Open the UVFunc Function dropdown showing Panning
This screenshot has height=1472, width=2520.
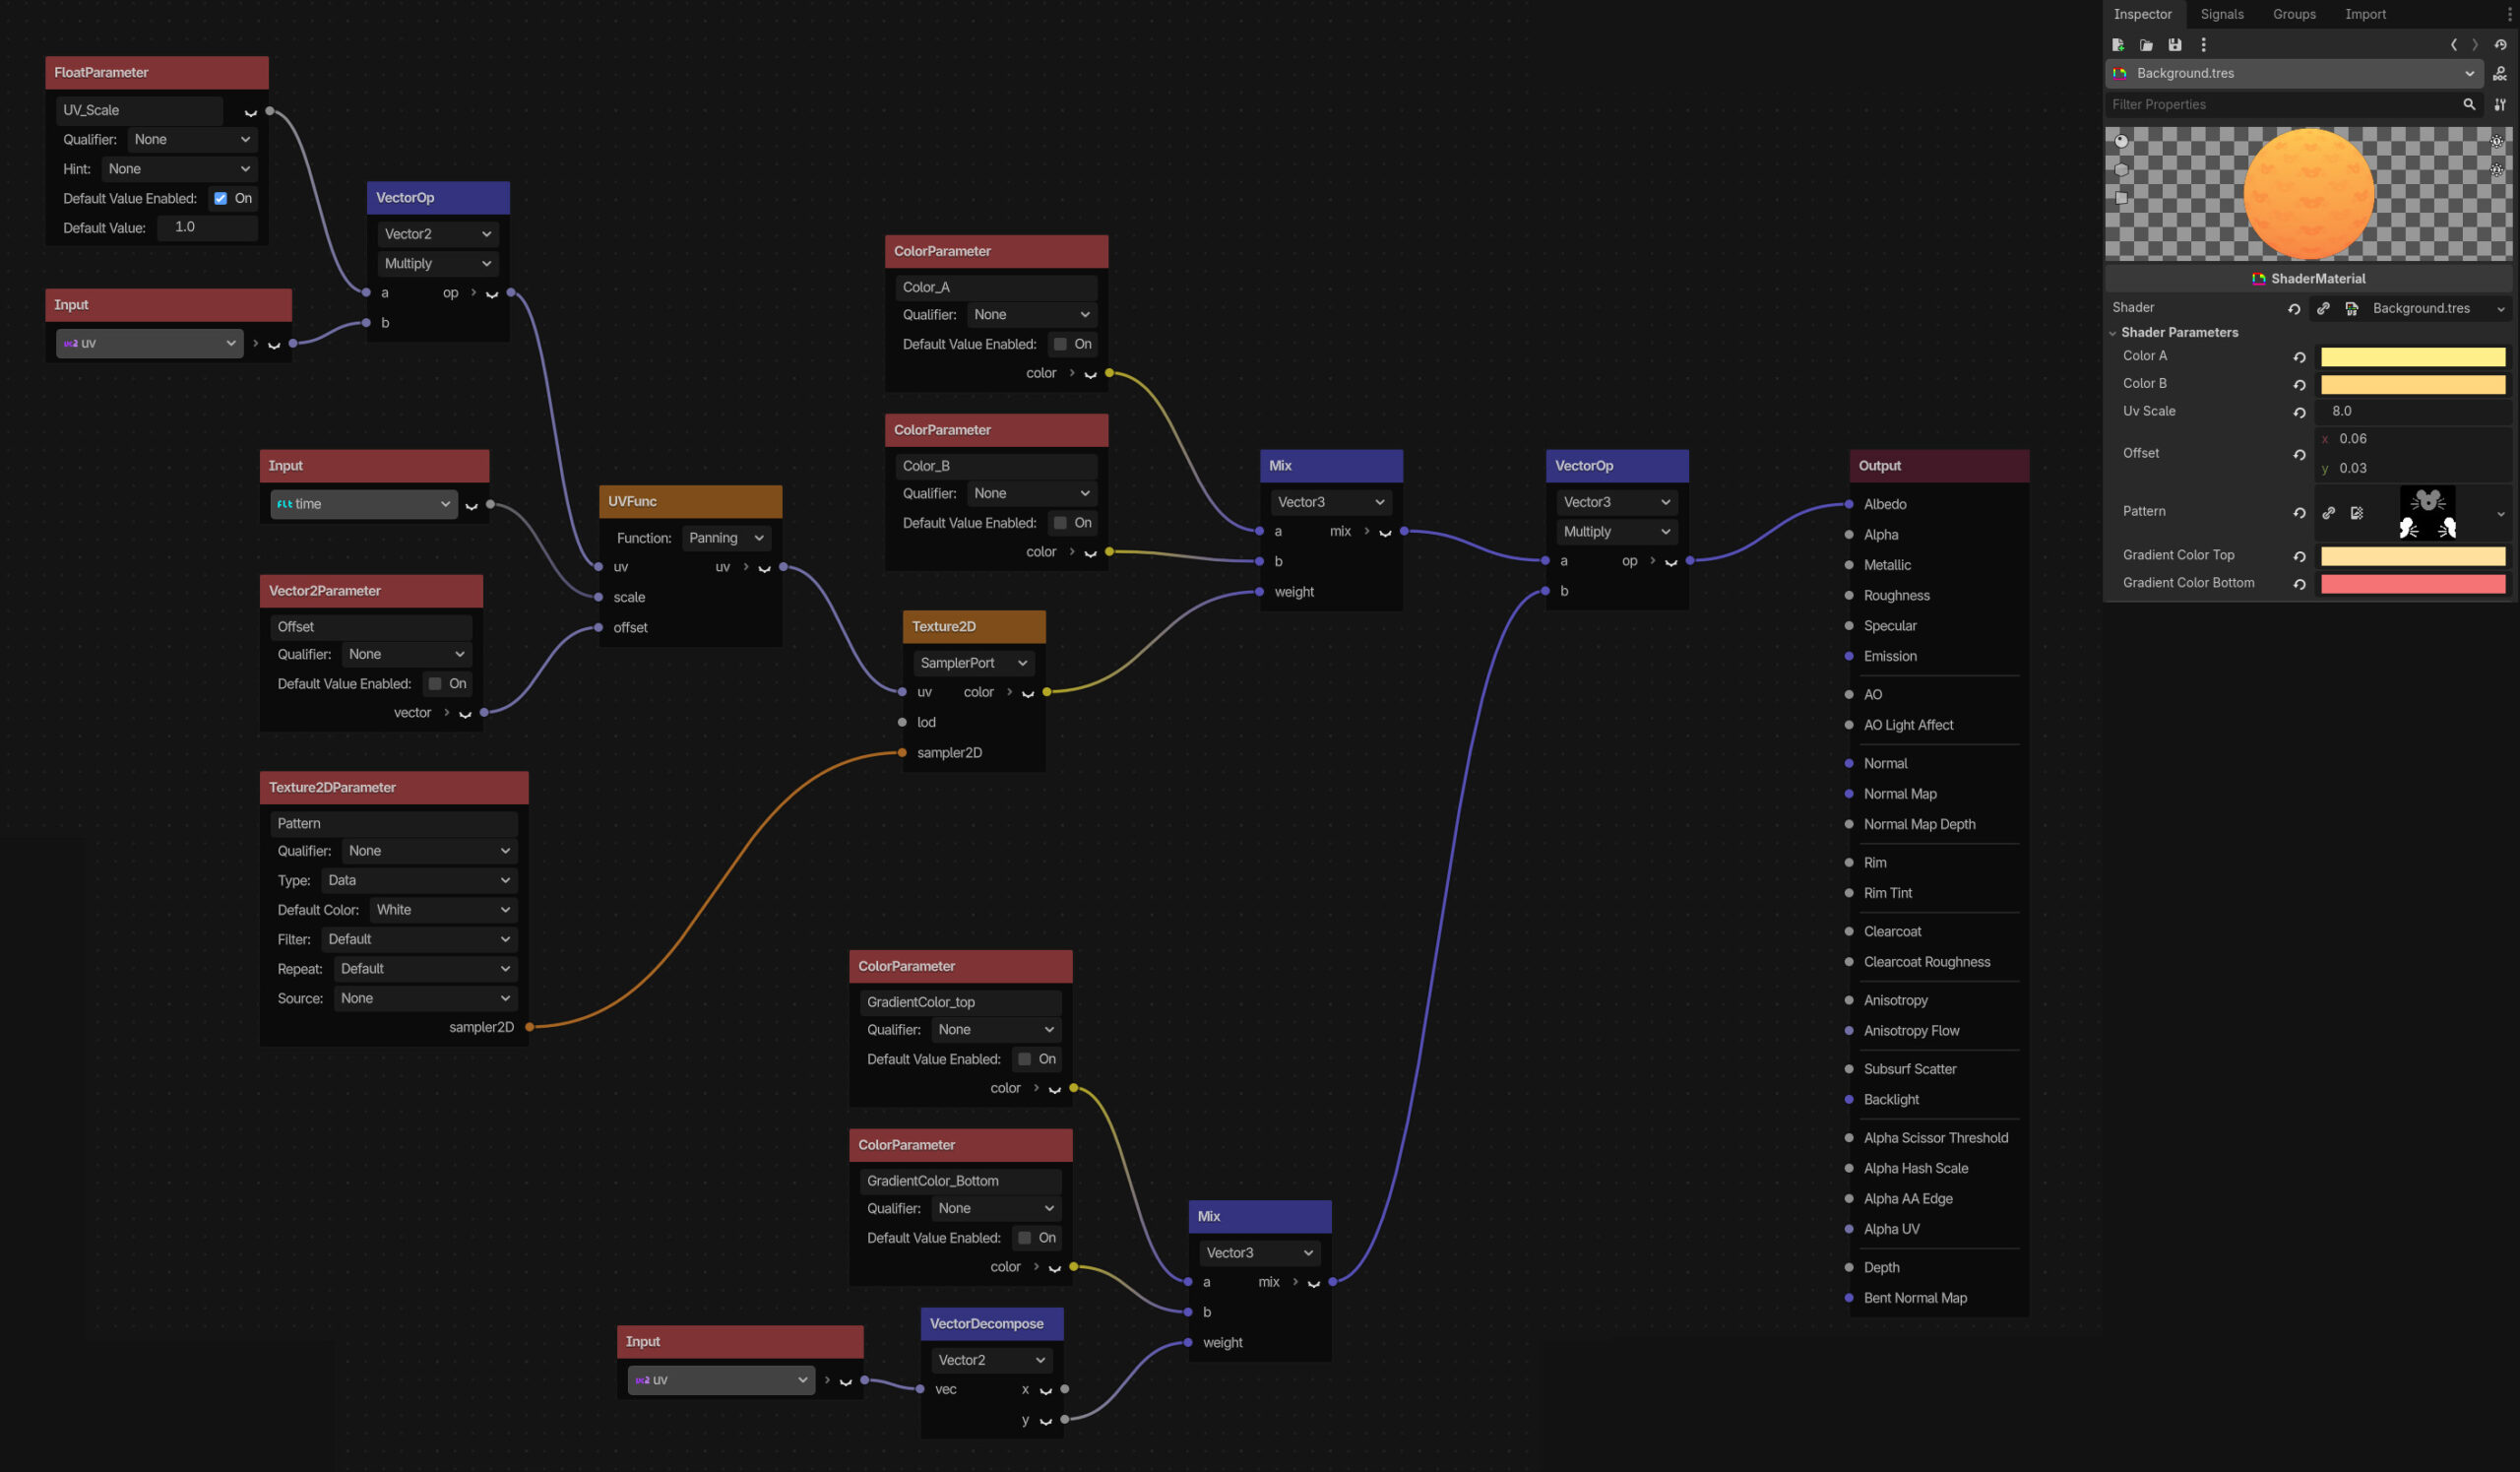tap(726, 538)
